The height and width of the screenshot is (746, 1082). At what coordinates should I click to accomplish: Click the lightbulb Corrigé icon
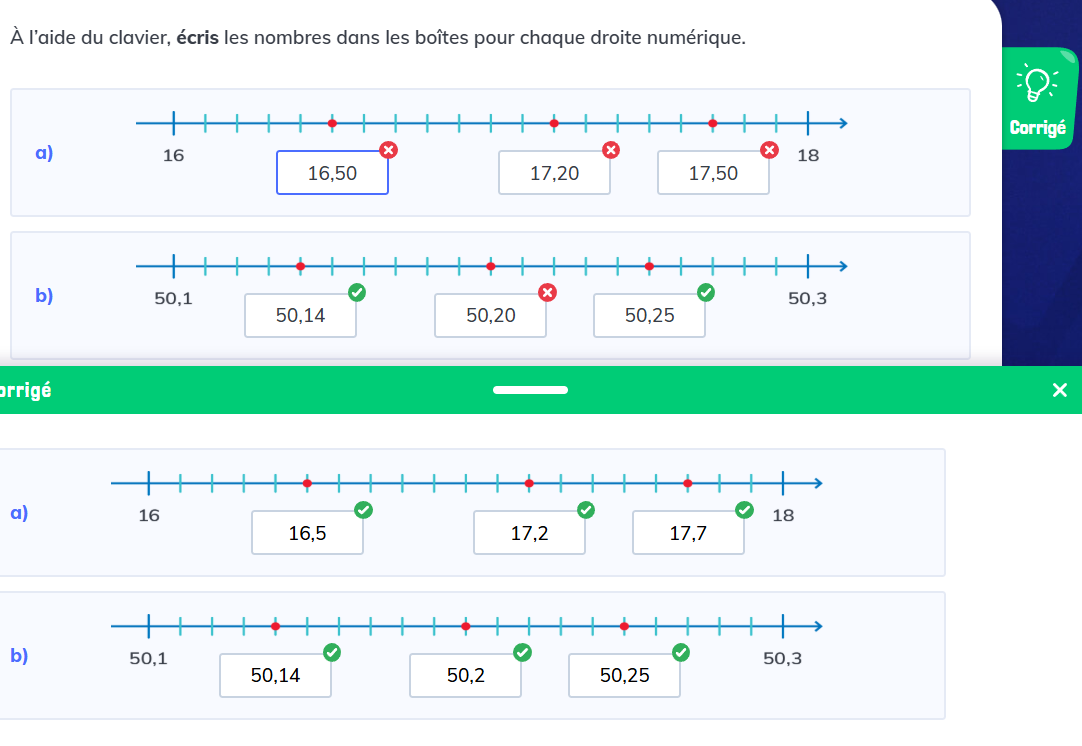[x=1034, y=84]
